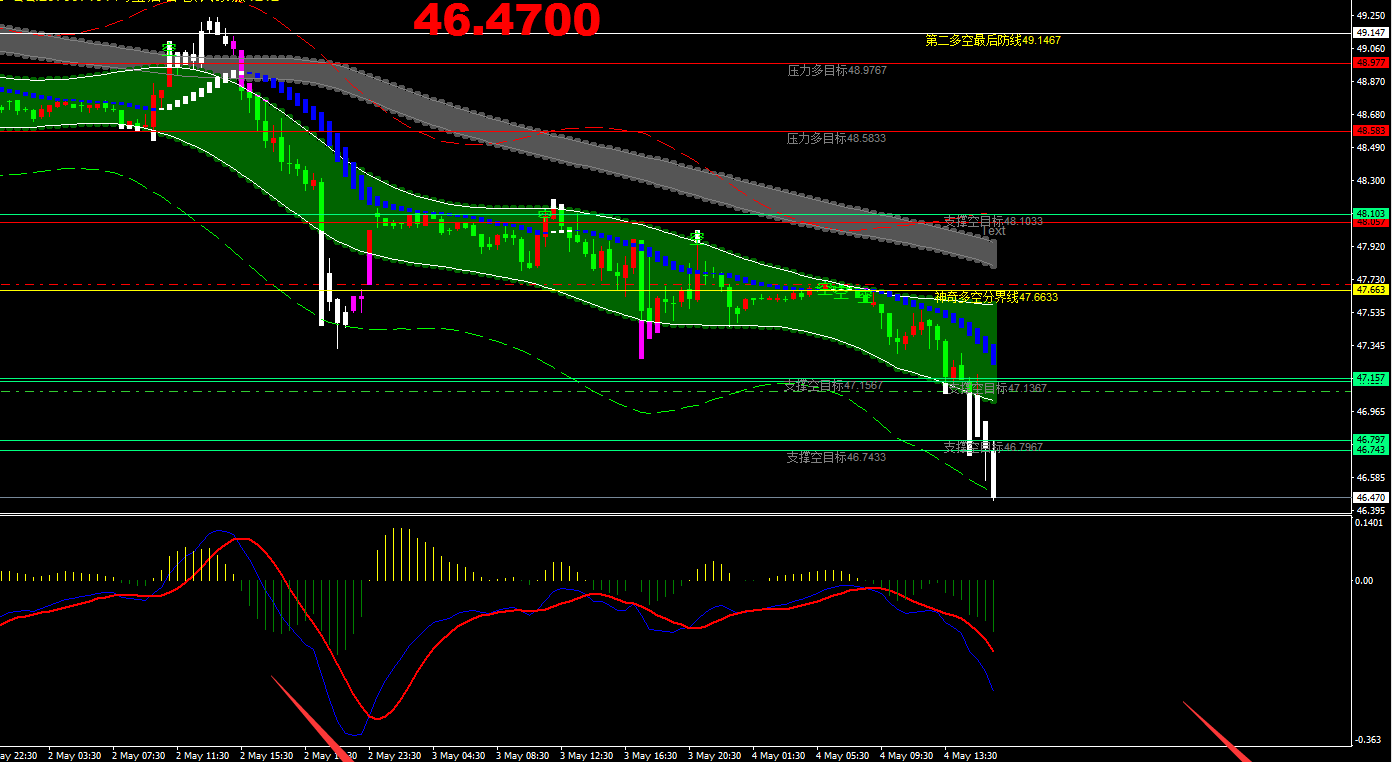Click the green 48.103 price tag on axis
The image size is (1393, 762).
coord(1370,214)
